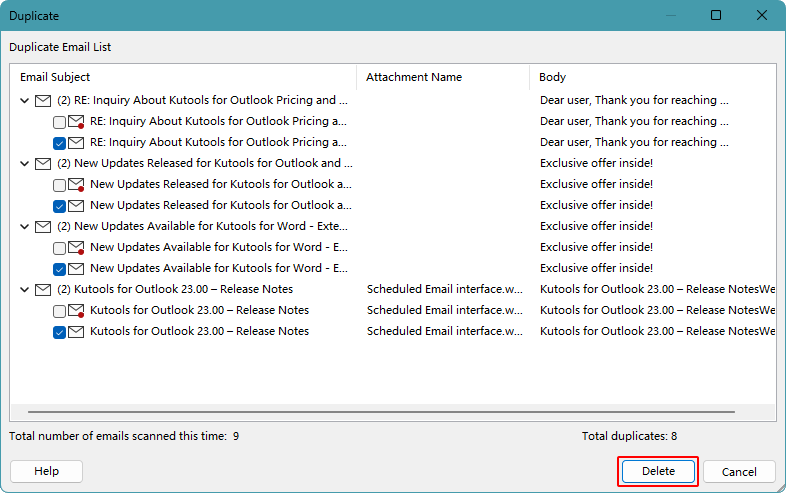
Task: Click the horizontal scrollbar of the list
Action: 381,412
